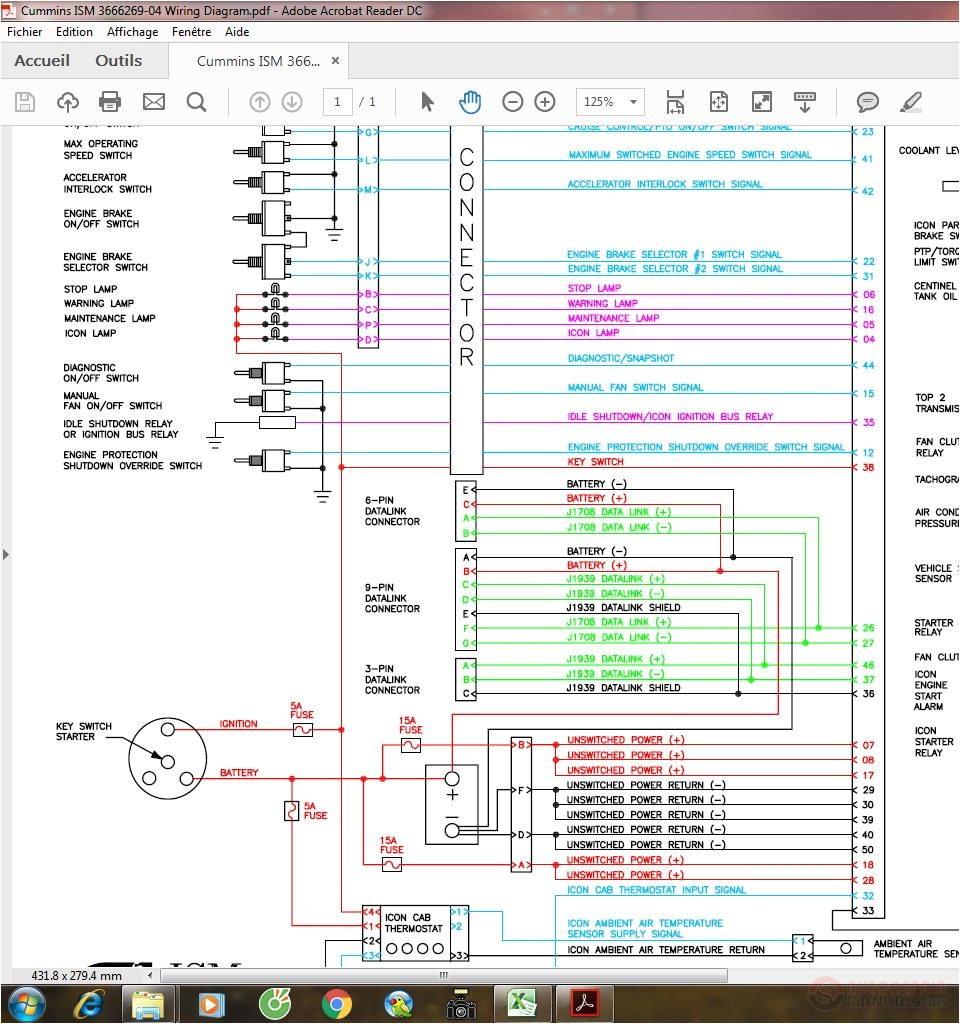This screenshot has width=960, height=1024.
Task: Open the Affichage menu
Action: tap(132, 31)
